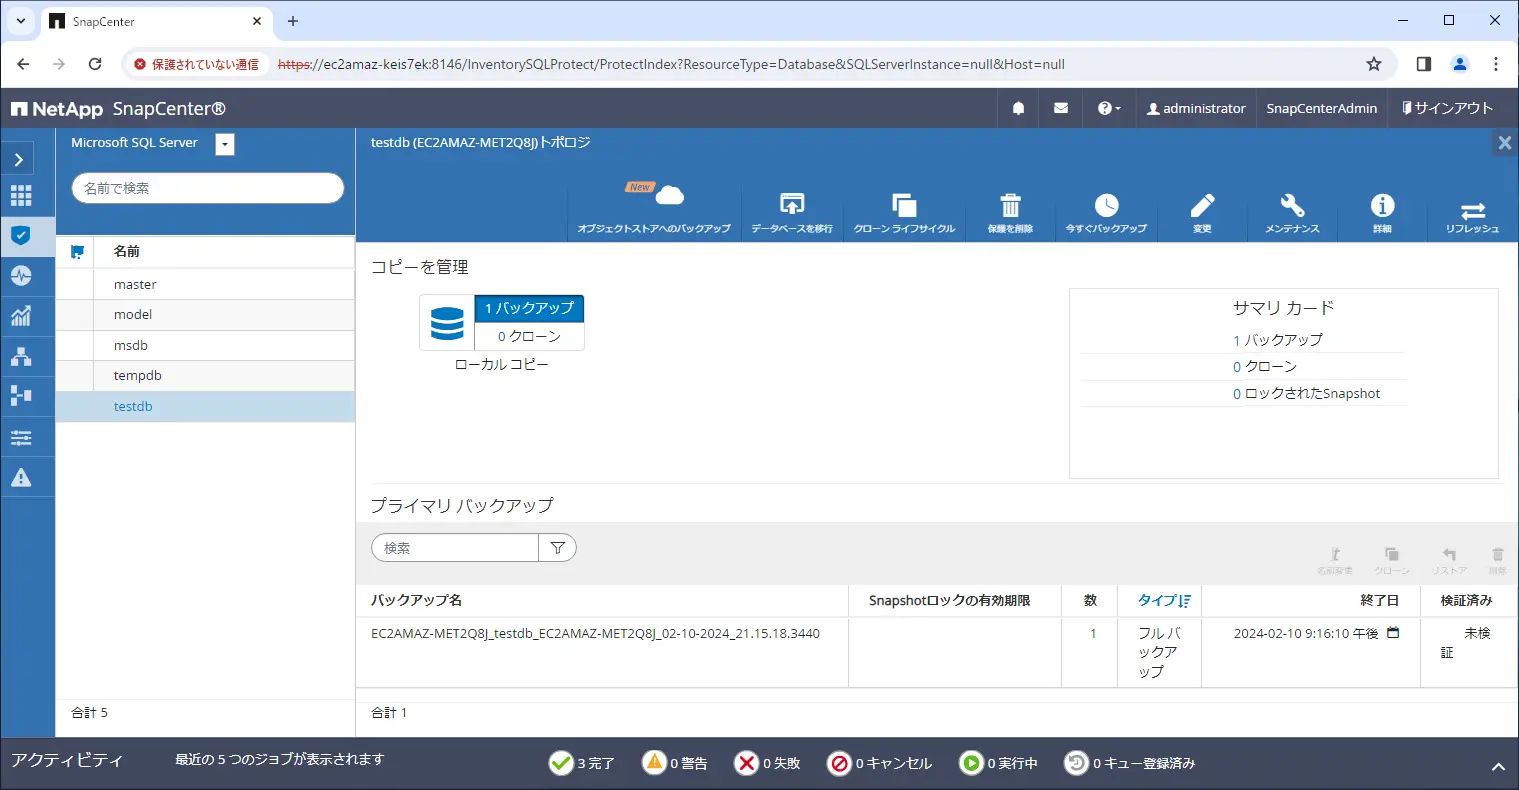Open Microsoft SQL Server dropdown
The width and height of the screenshot is (1519, 790).
[x=225, y=144]
